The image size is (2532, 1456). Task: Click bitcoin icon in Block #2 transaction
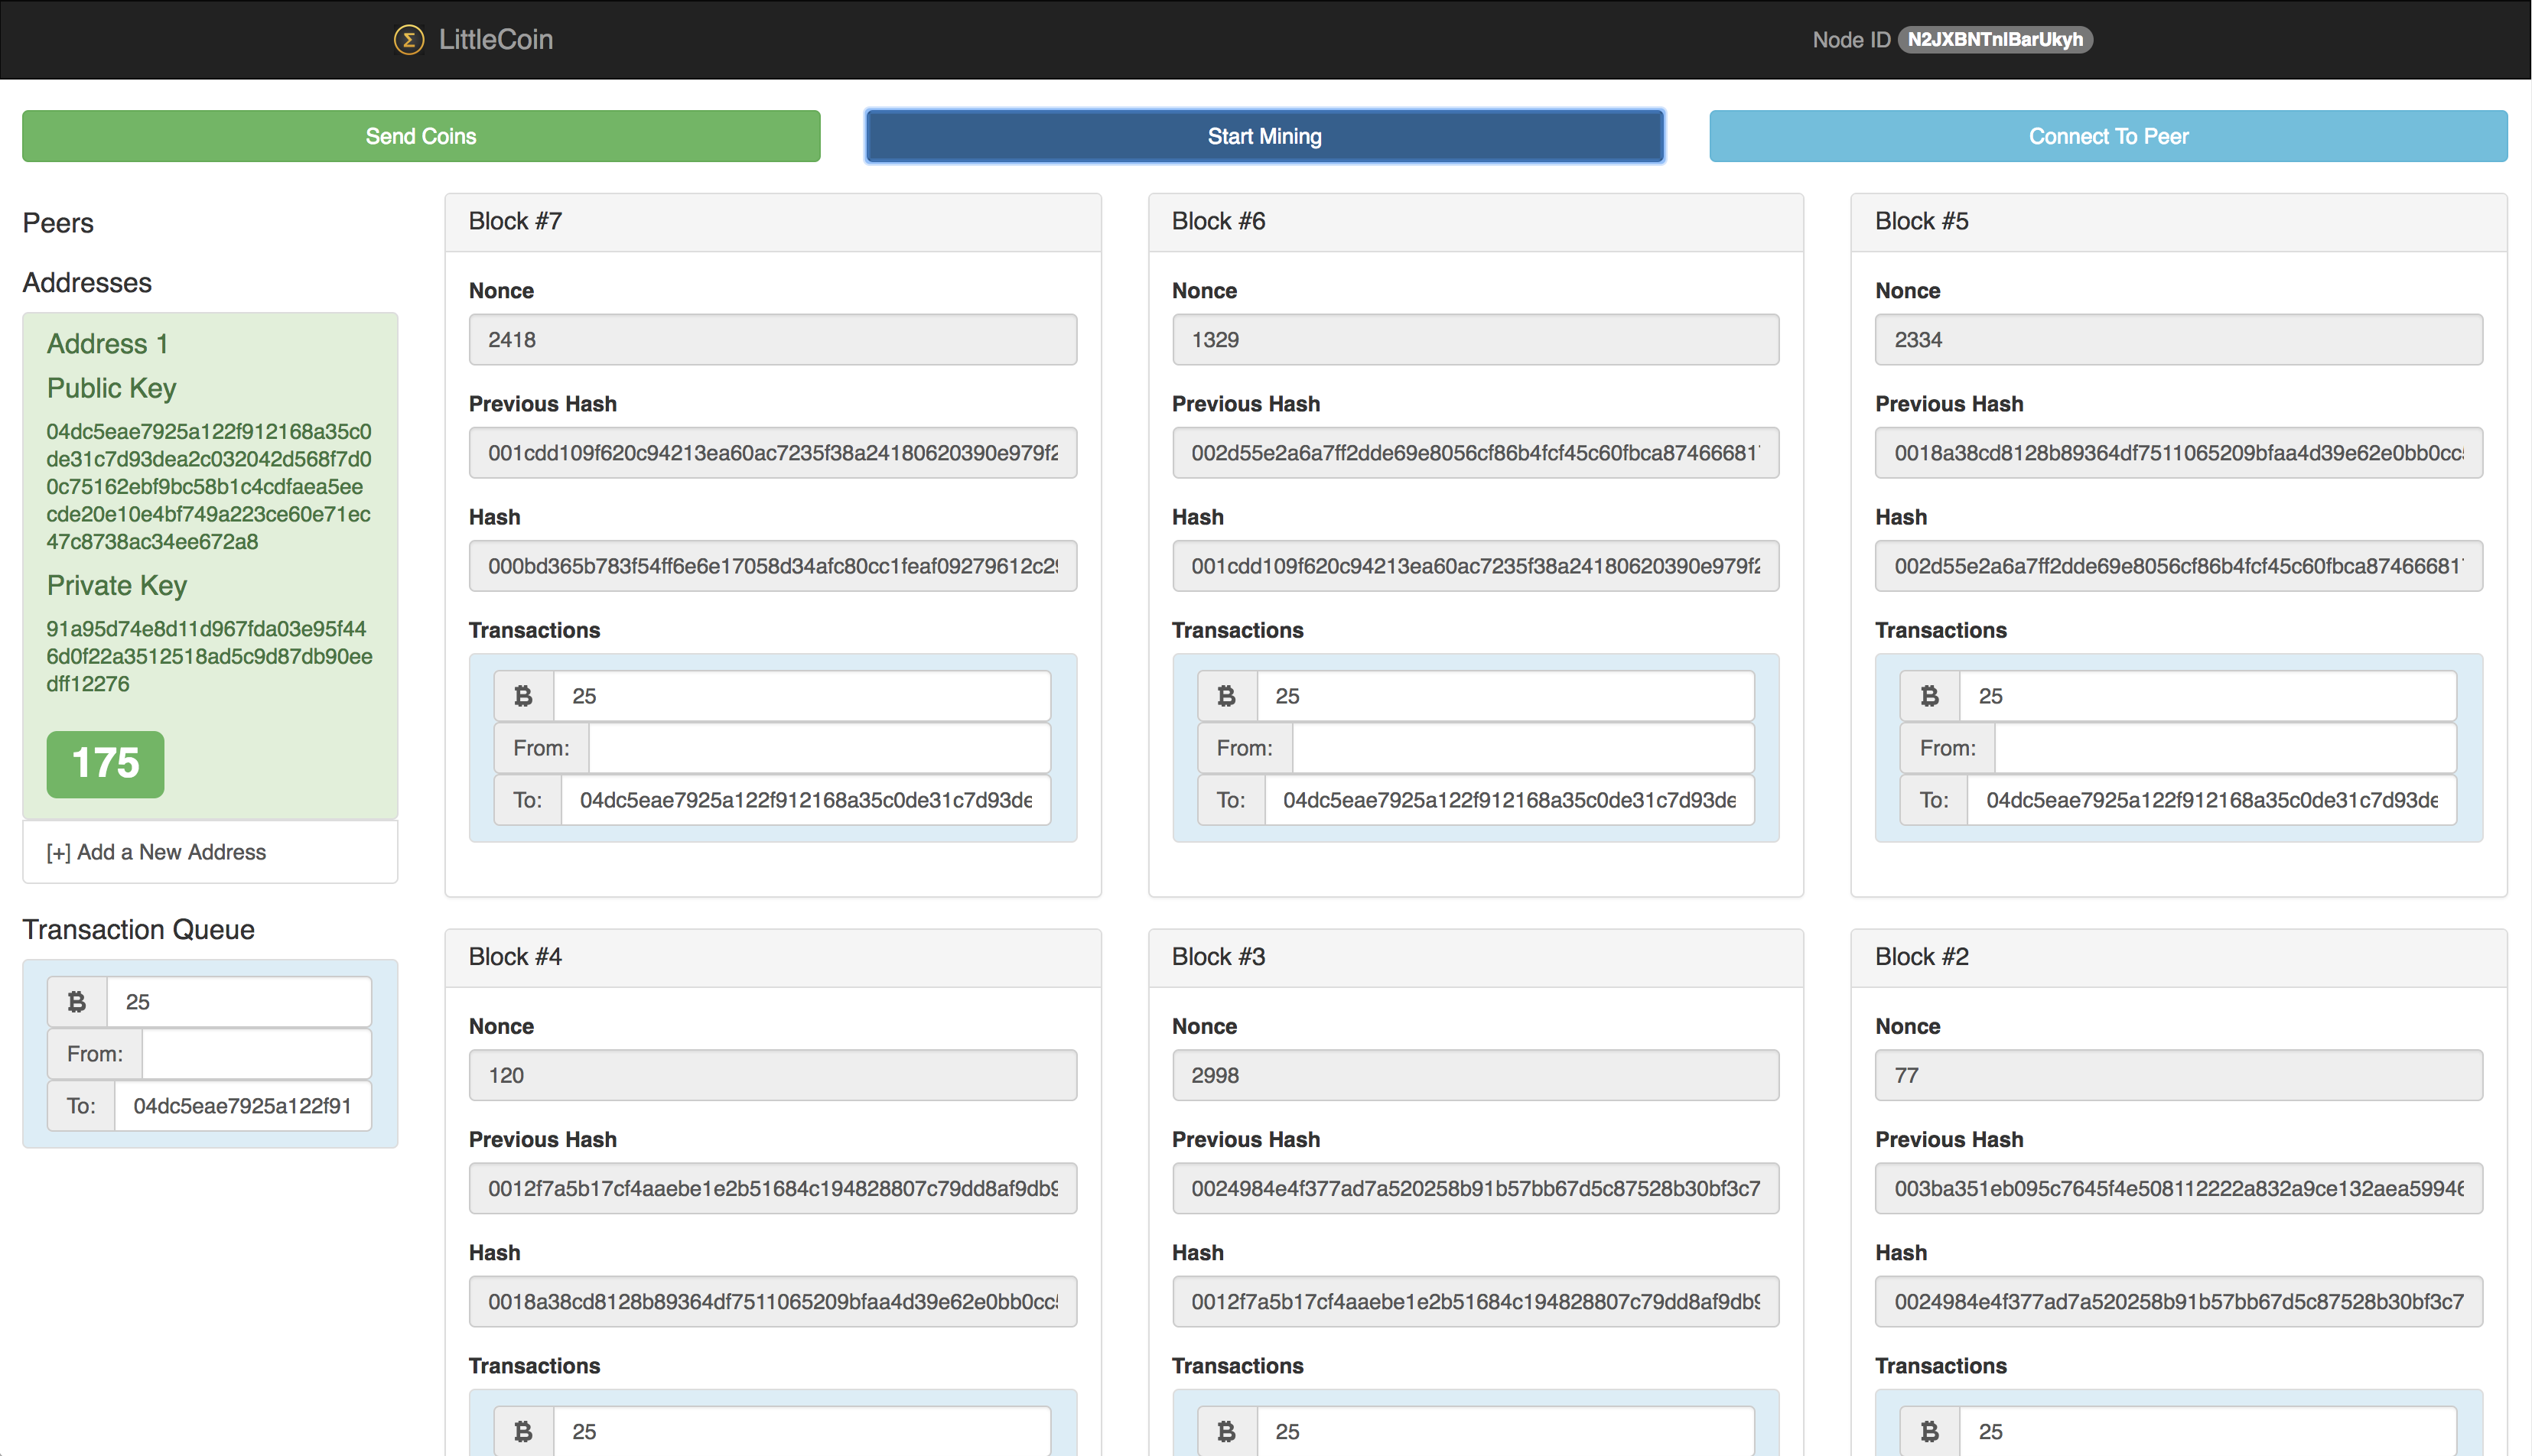pyautogui.click(x=1929, y=1431)
